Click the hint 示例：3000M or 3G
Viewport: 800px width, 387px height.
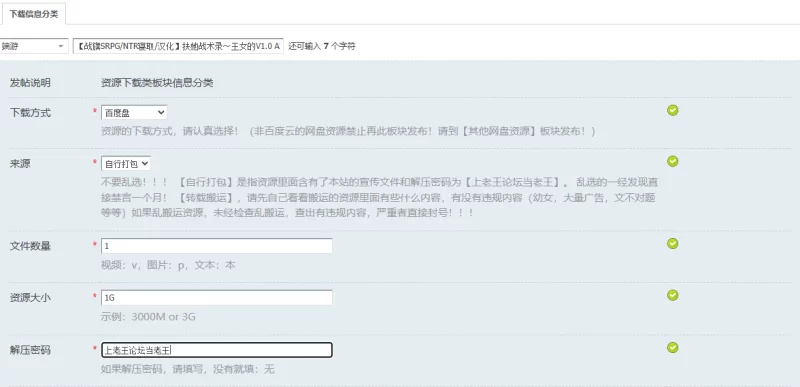pos(148,317)
